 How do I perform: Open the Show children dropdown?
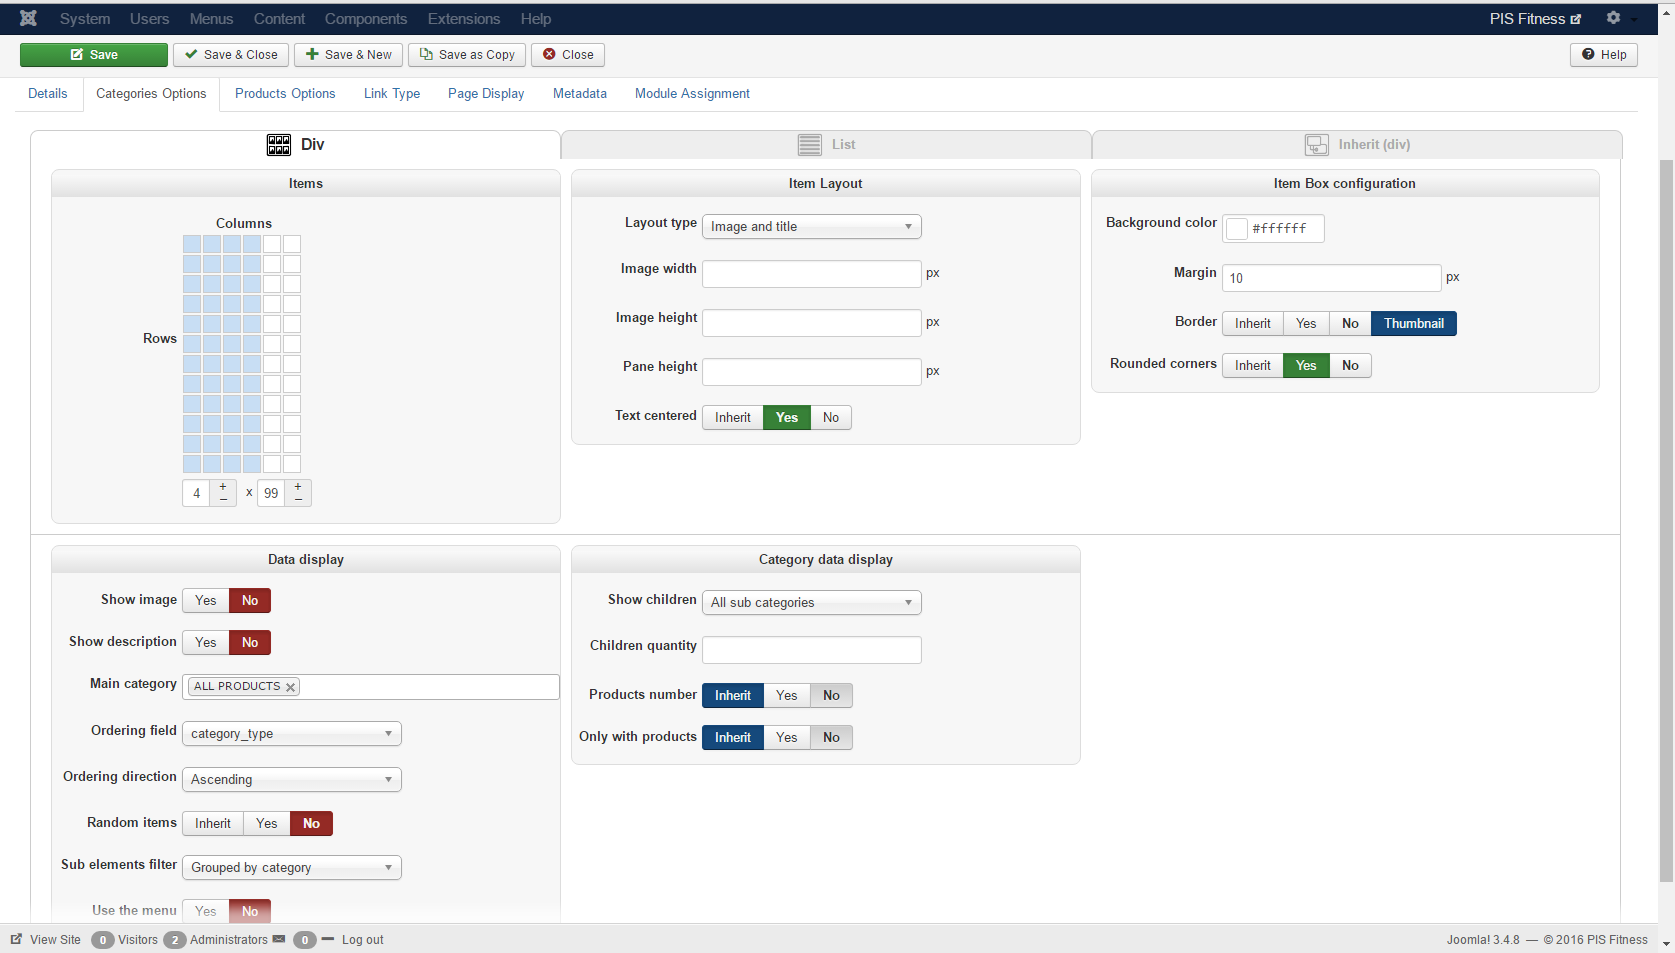(x=811, y=603)
